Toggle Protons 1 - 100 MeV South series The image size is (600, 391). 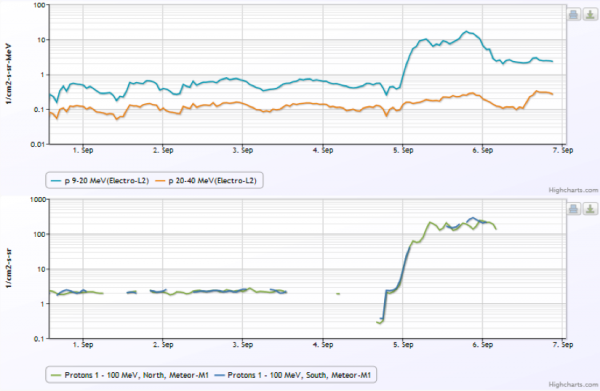tap(293, 375)
